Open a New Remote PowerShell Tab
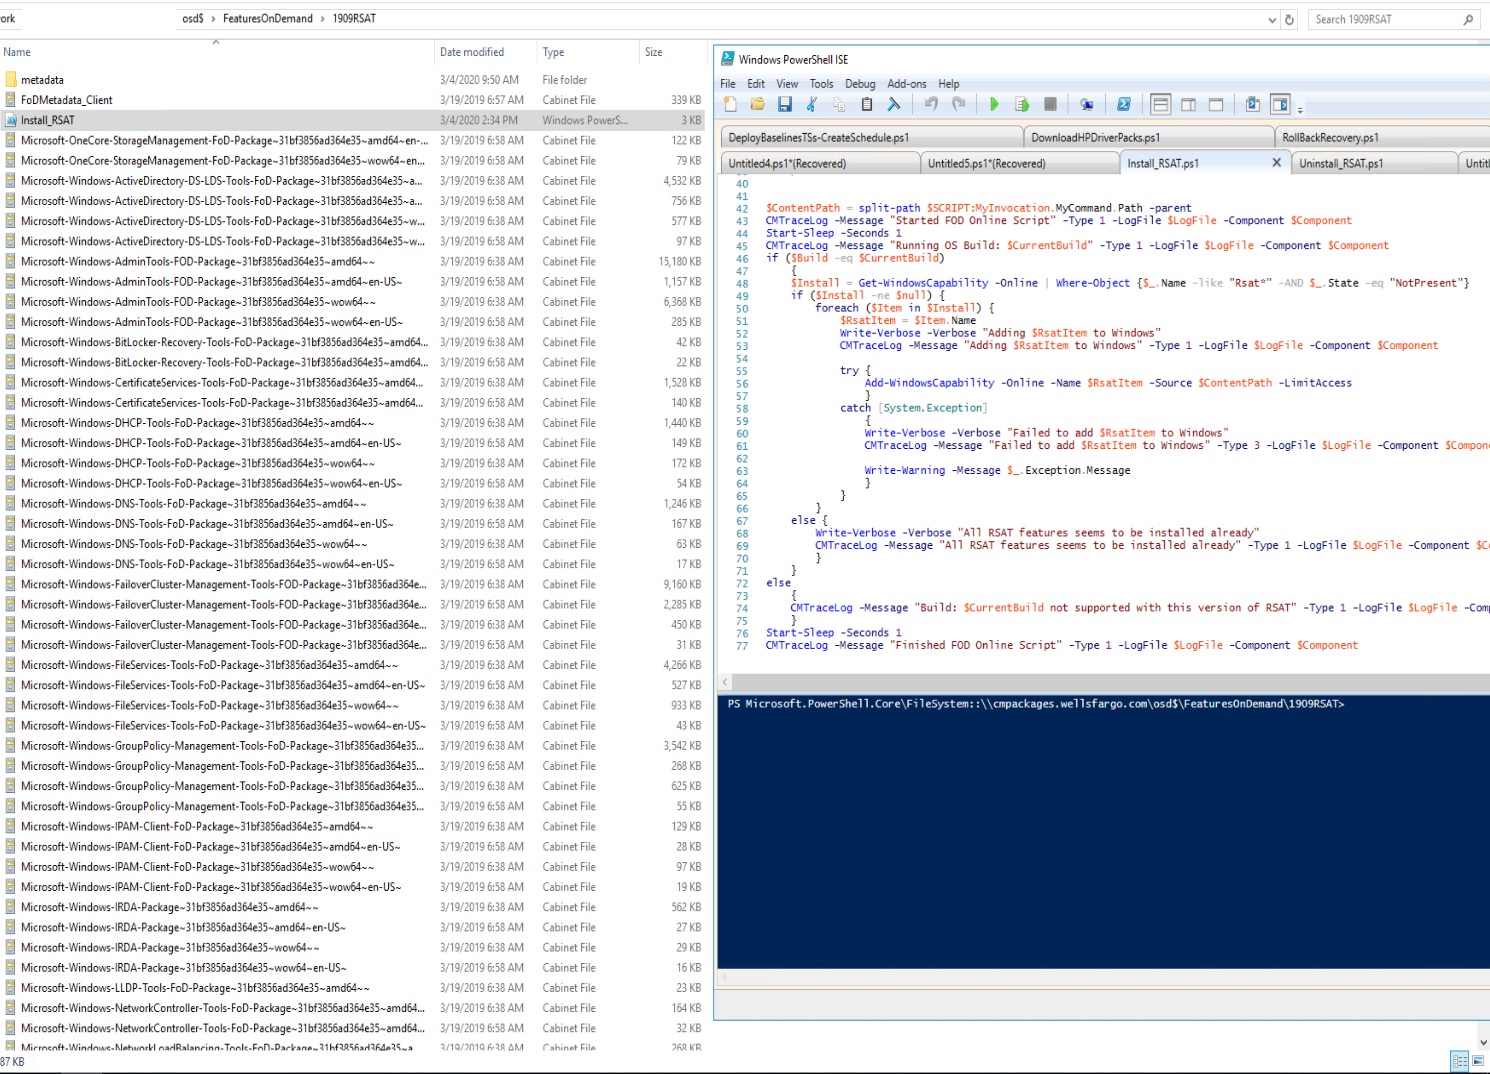Viewport: 1490px width, 1074px height. tap(1086, 104)
